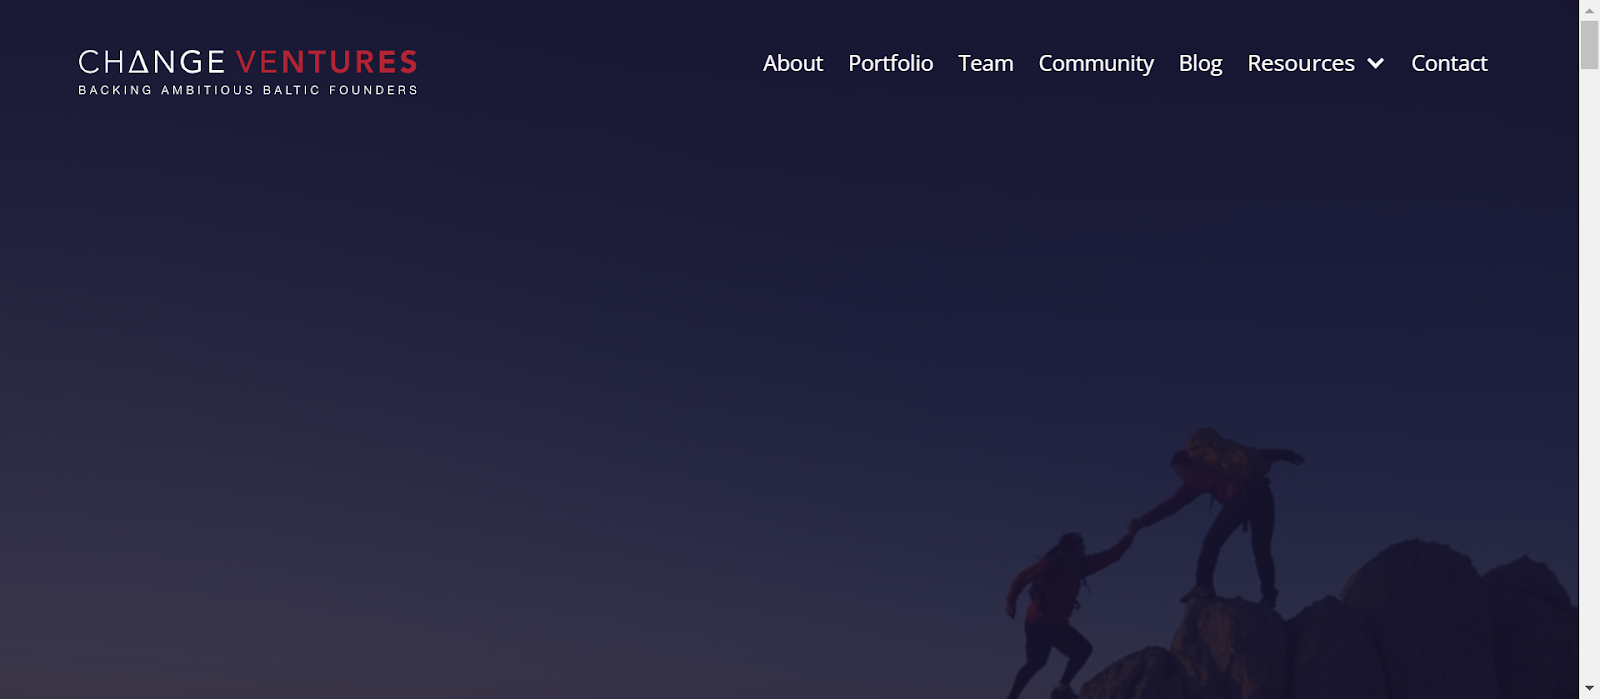Go to the Portfolio page
Image resolution: width=1600 pixels, height=699 pixels.
tap(891, 63)
